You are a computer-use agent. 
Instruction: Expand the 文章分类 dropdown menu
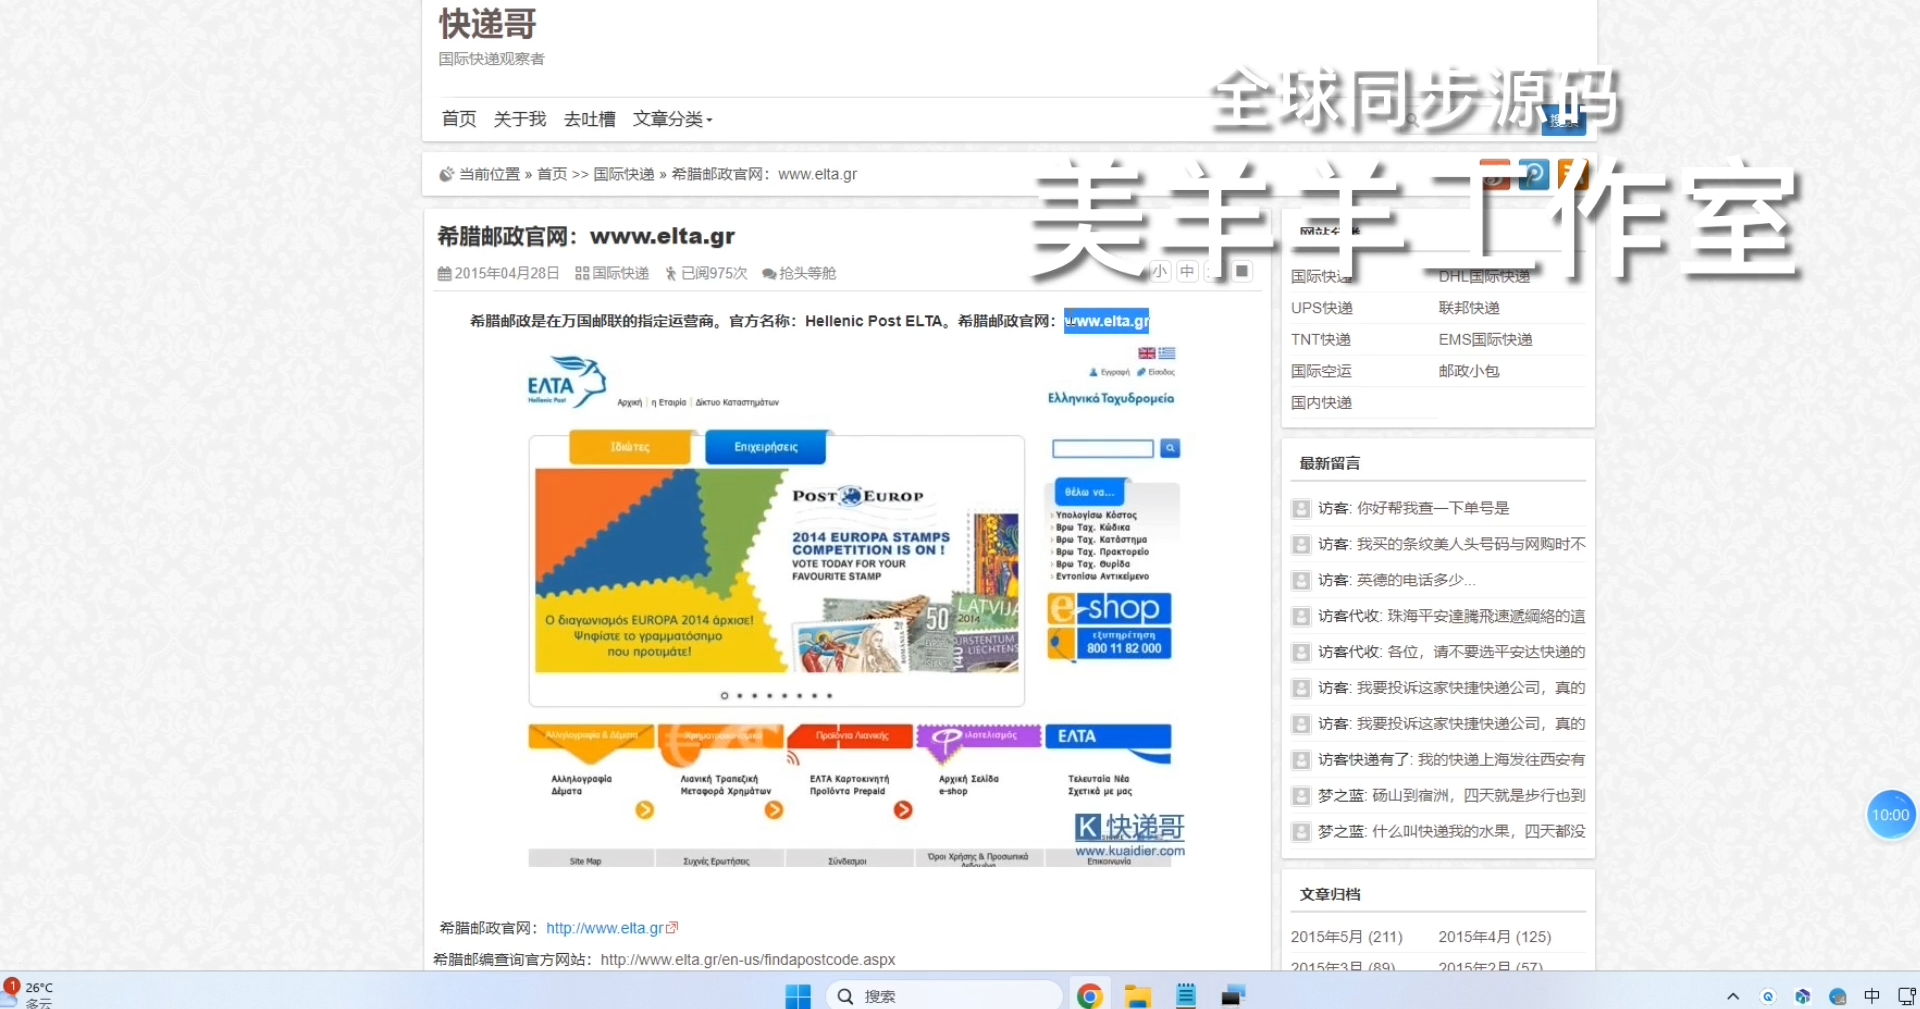672,119
